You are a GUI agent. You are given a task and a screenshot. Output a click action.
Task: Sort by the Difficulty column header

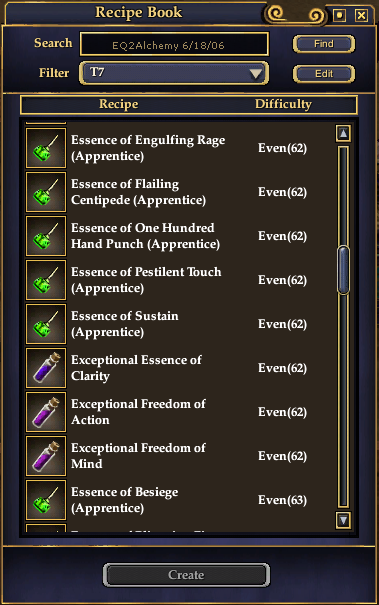click(x=283, y=104)
